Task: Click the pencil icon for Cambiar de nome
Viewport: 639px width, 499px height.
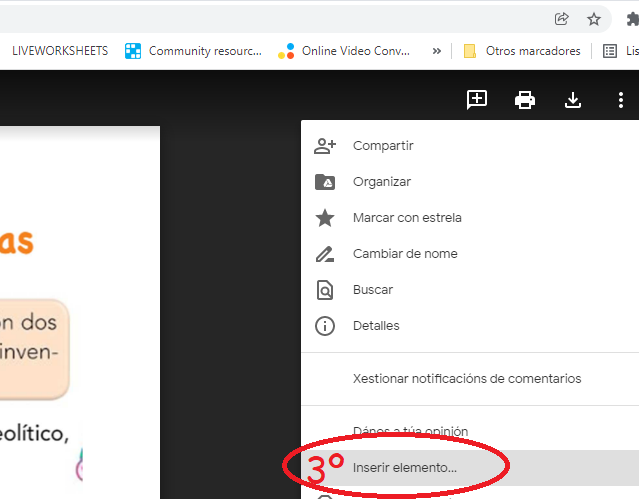Action: pyautogui.click(x=325, y=254)
